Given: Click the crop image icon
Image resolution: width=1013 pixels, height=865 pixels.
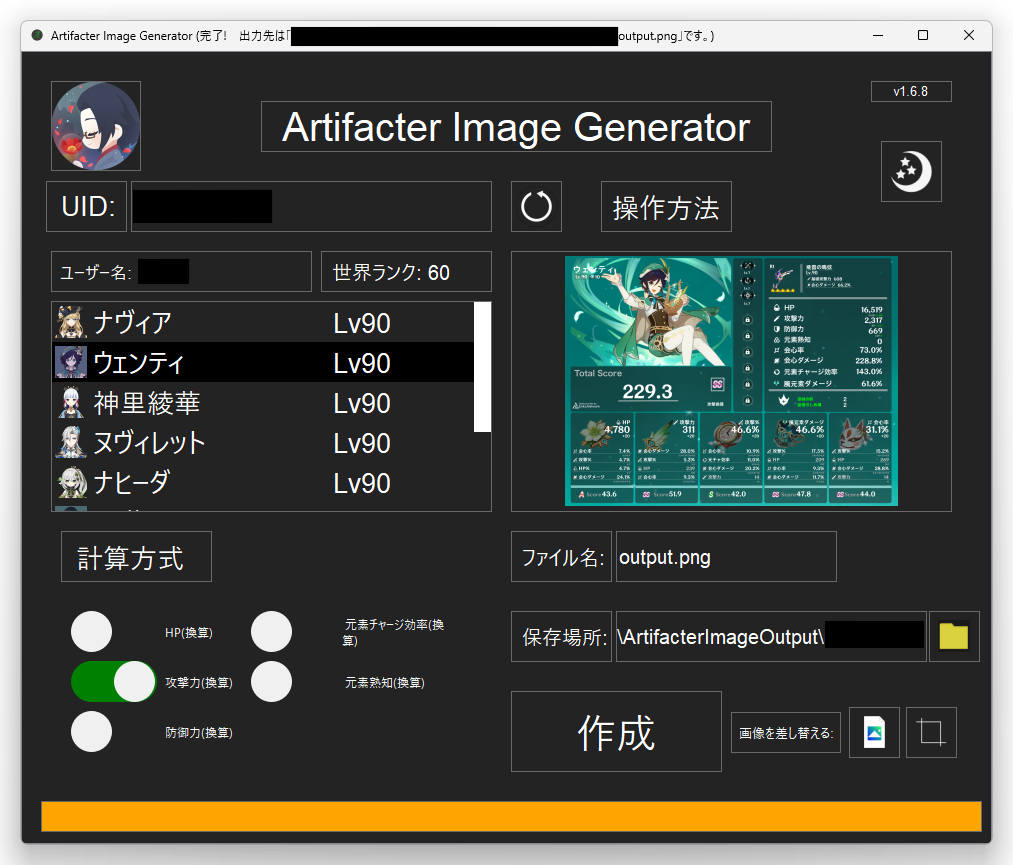Looking at the screenshot, I should click(x=931, y=733).
